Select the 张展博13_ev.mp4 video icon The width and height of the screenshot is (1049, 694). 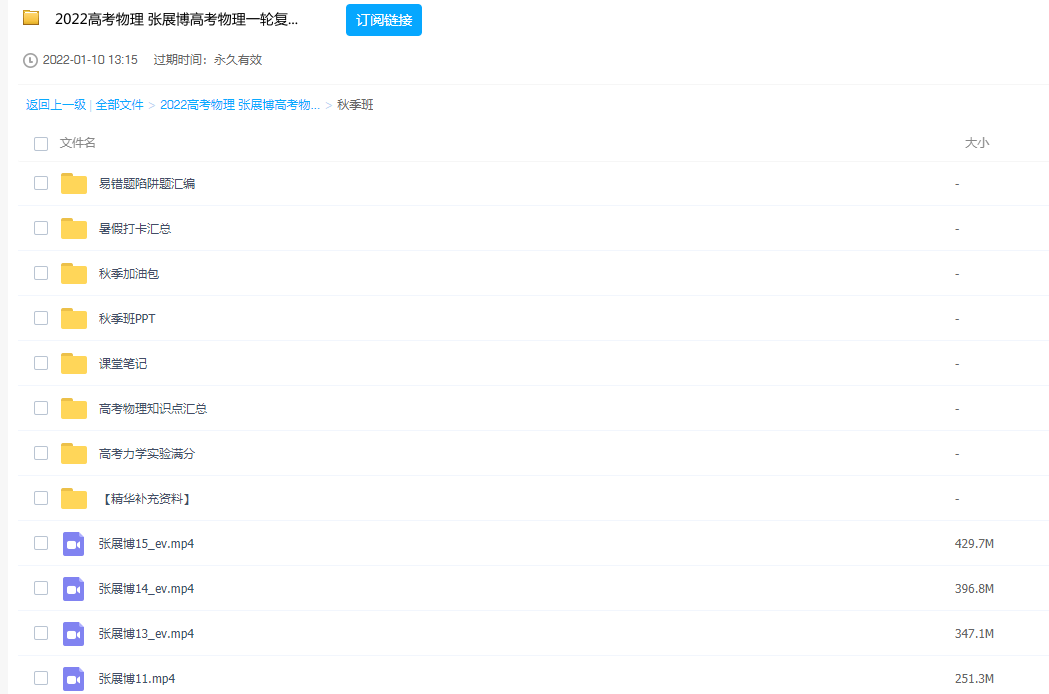click(74, 633)
